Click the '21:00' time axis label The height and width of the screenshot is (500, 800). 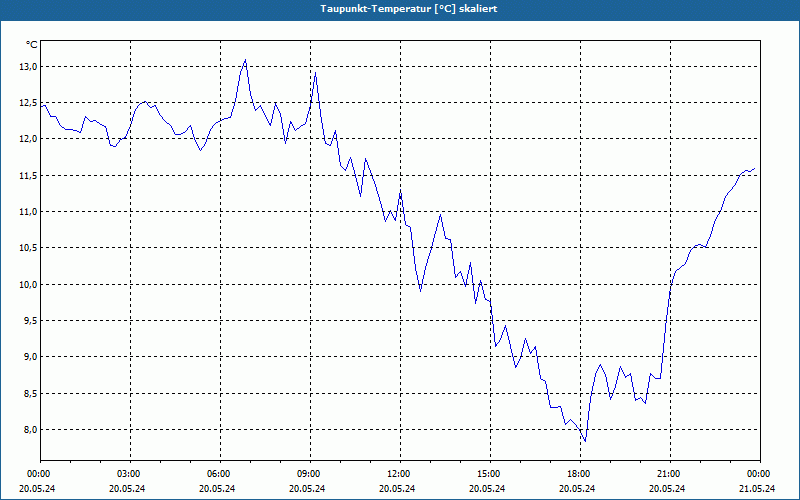pyautogui.click(x=670, y=474)
